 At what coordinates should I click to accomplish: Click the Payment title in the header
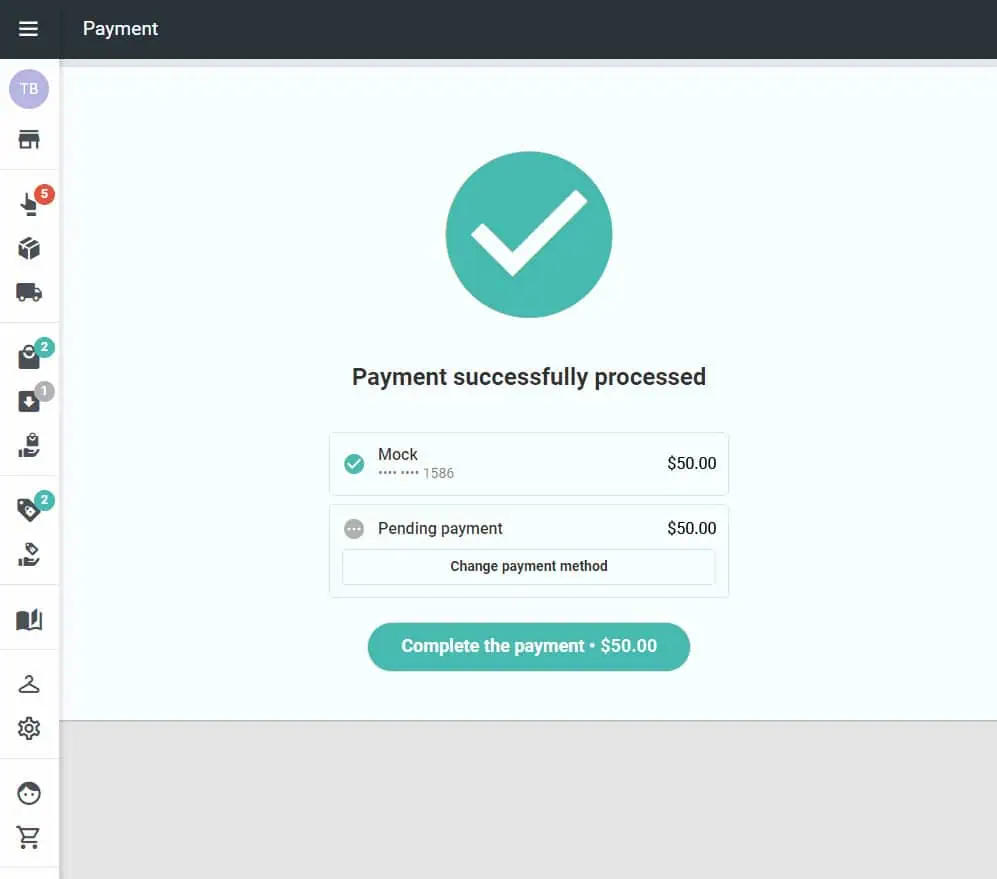pos(120,28)
